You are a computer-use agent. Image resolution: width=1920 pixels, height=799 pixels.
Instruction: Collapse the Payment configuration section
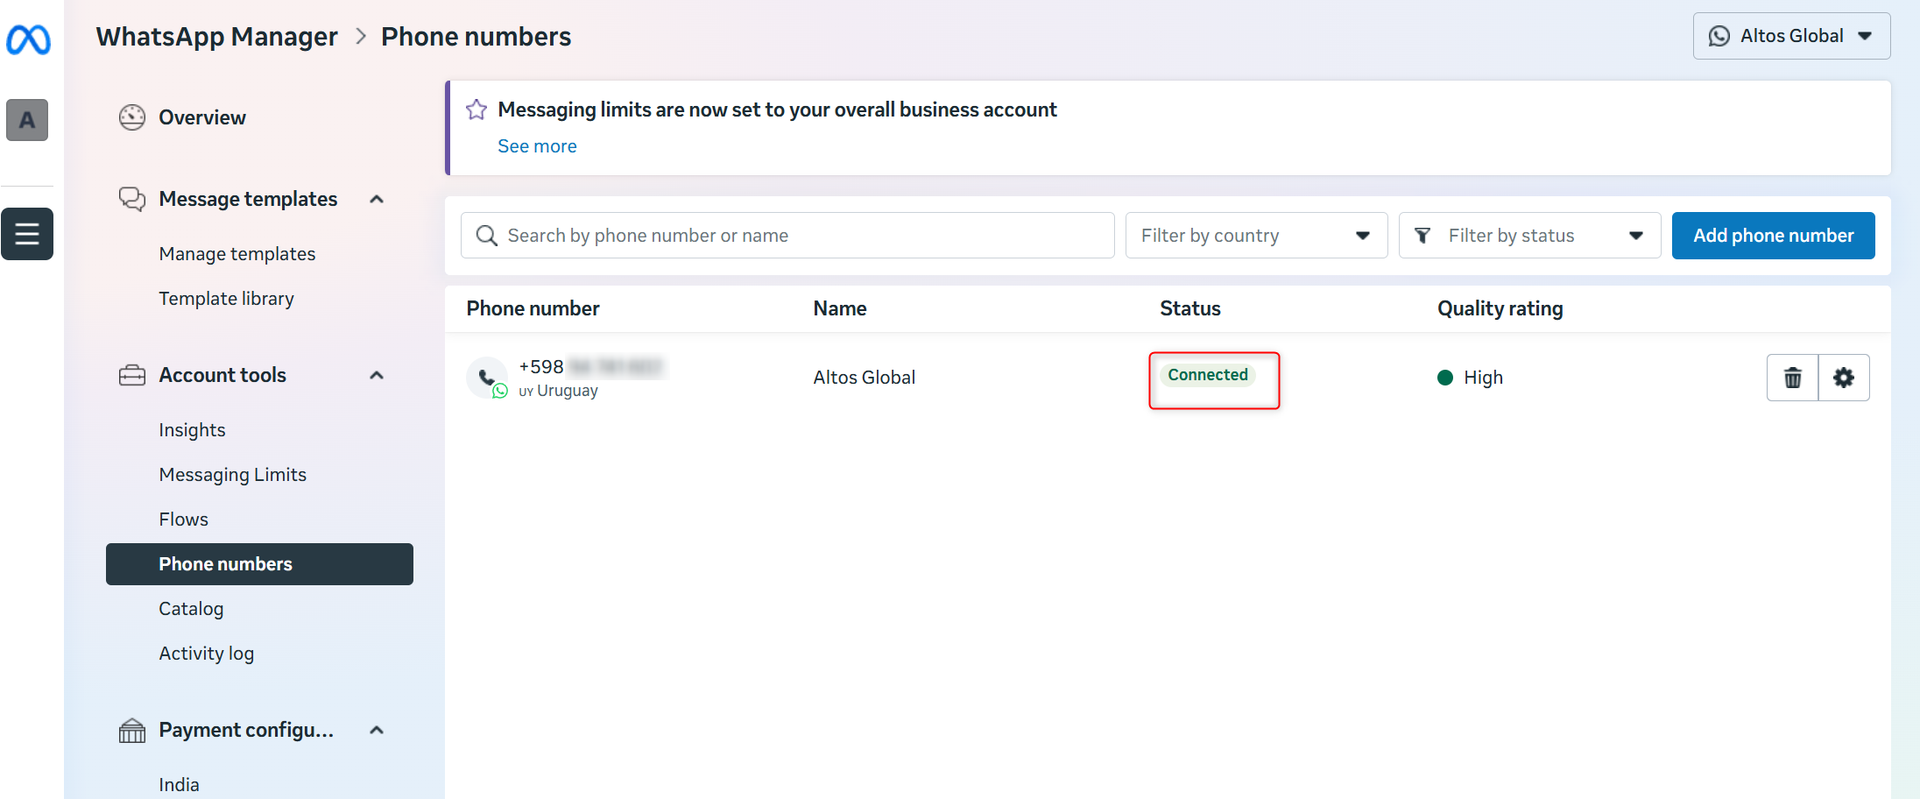(x=377, y=730)
